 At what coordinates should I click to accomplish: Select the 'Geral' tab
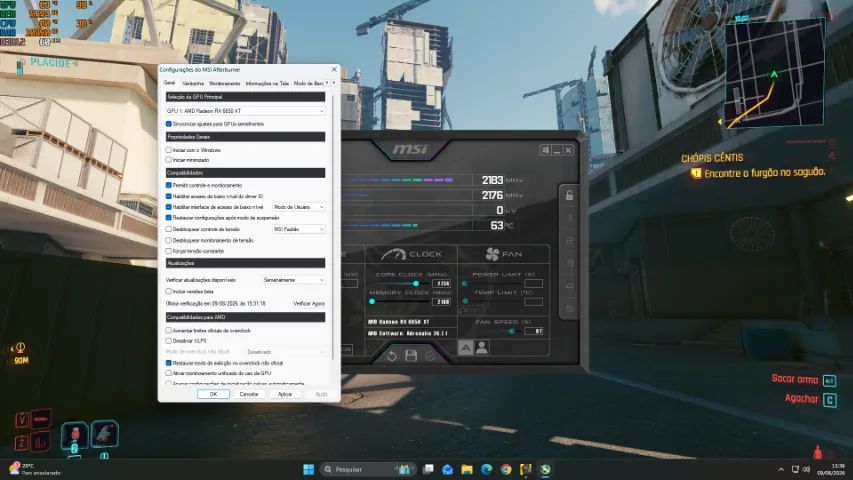coord(170,83)
